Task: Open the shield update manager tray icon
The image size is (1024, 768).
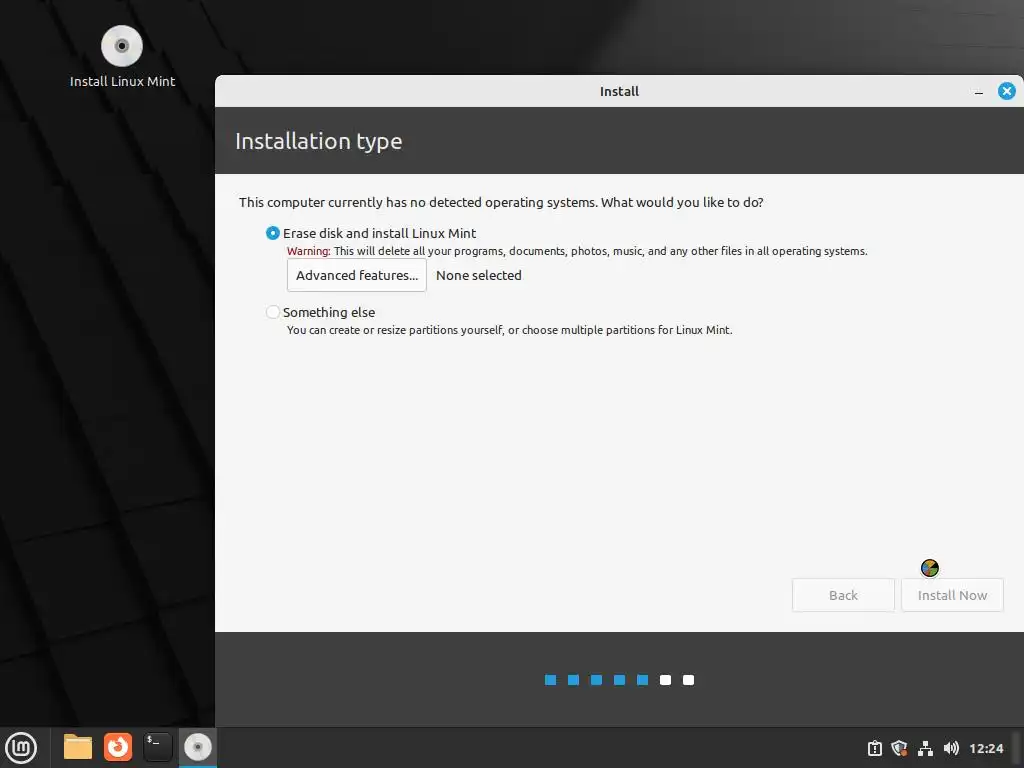Action: tap(899, 748)
